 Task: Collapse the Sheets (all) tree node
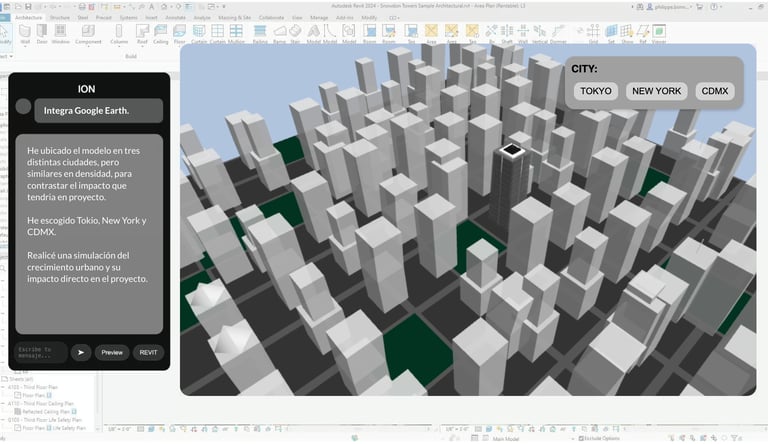pyautogui.click(x=5, y=379)
